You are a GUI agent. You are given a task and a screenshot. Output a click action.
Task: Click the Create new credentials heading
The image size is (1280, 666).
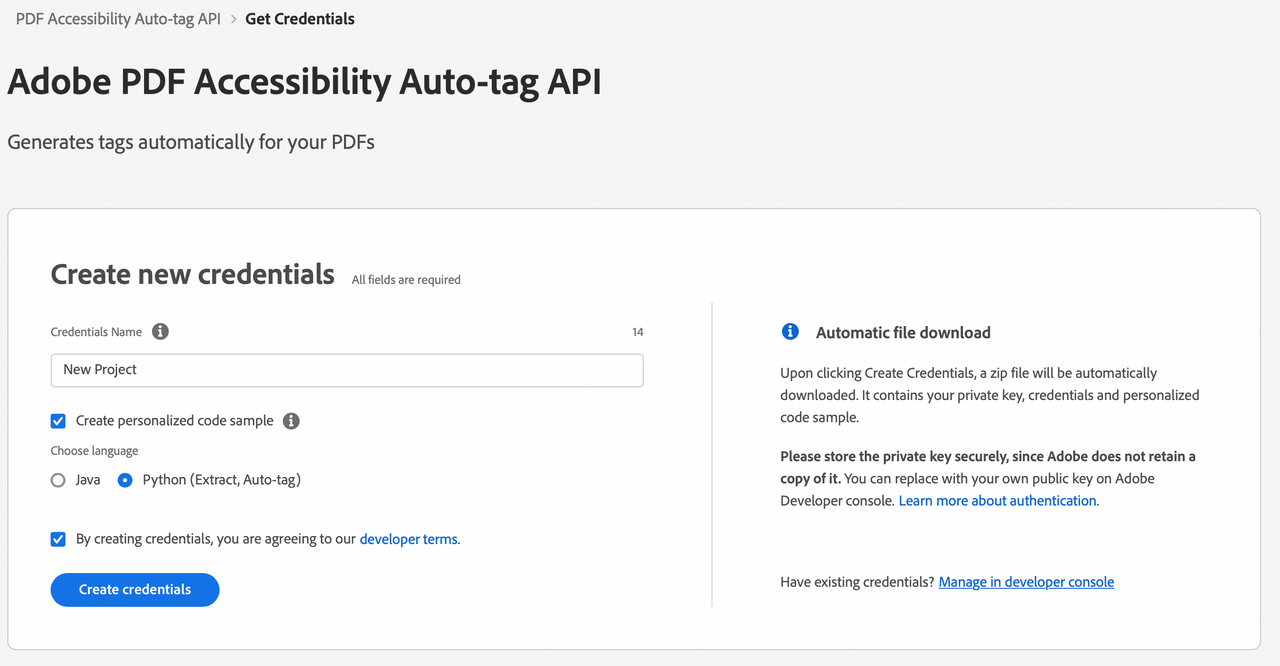pyautogui.click(x=193, y=274)
